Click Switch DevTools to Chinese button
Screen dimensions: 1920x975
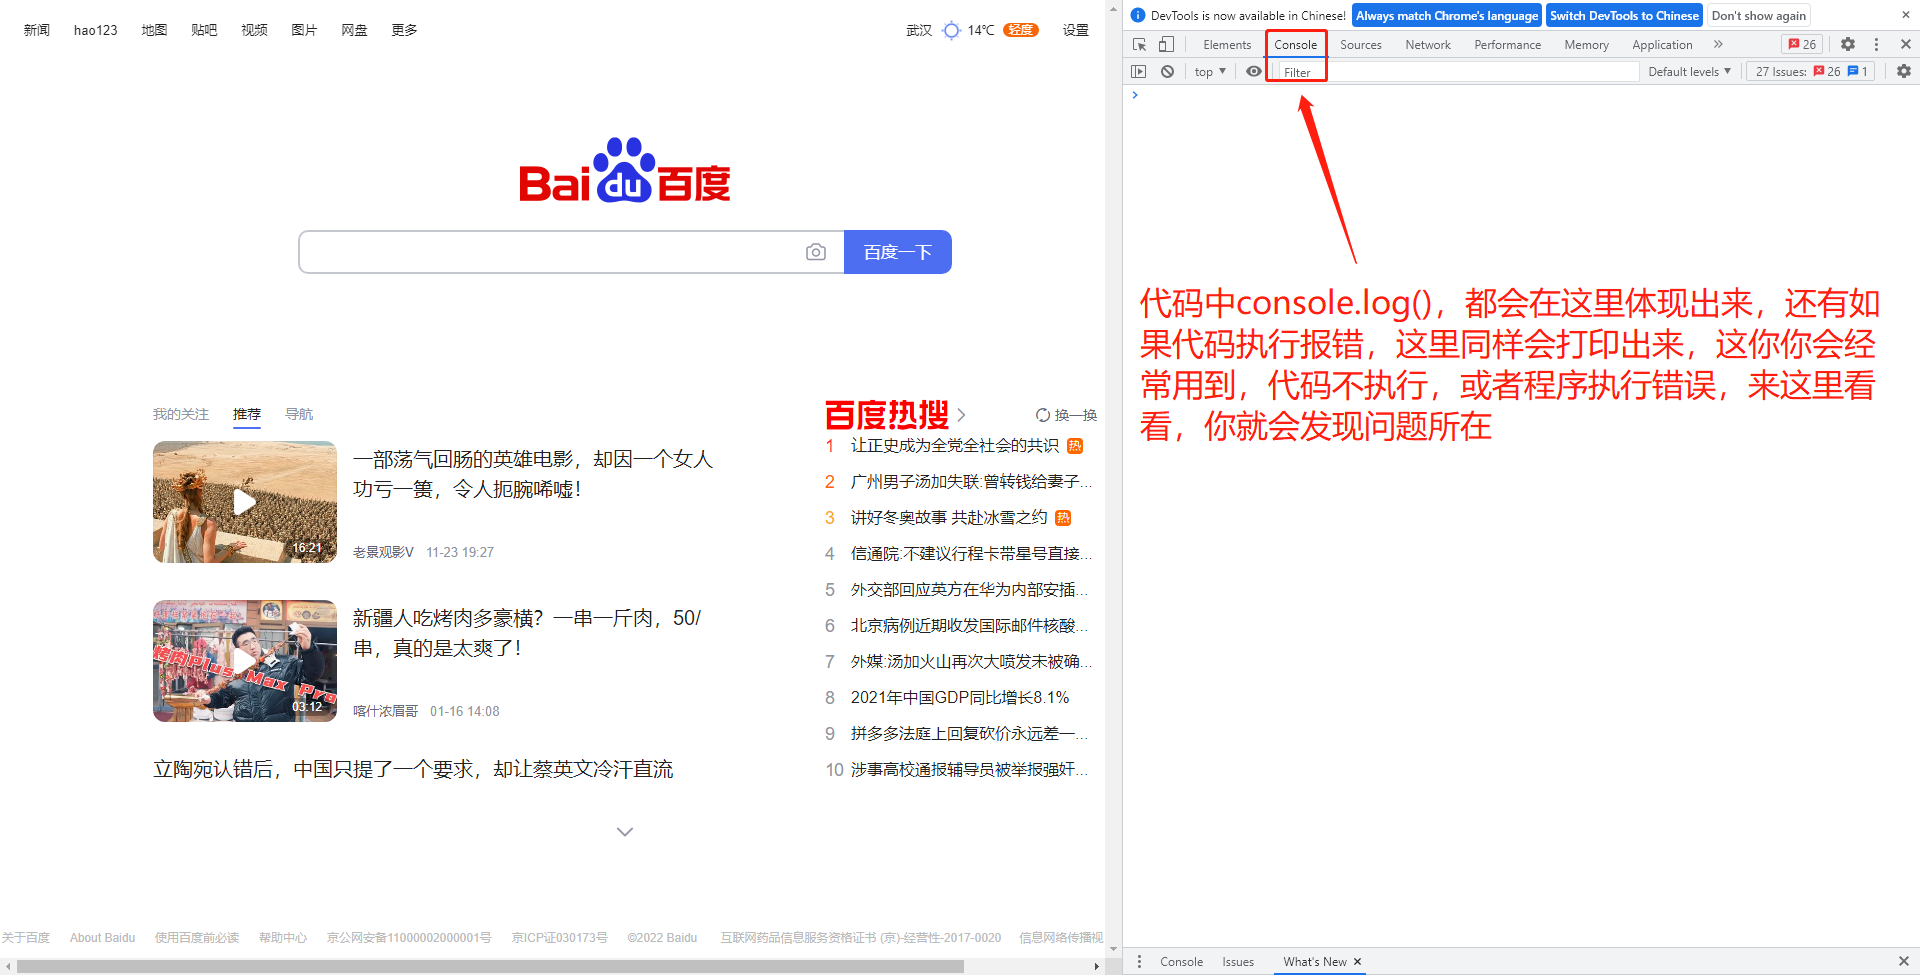[1624, 15]
